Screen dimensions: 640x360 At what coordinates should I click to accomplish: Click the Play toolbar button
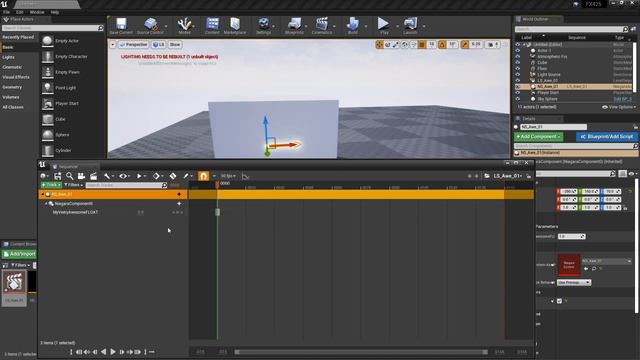(x=383, y=24)
